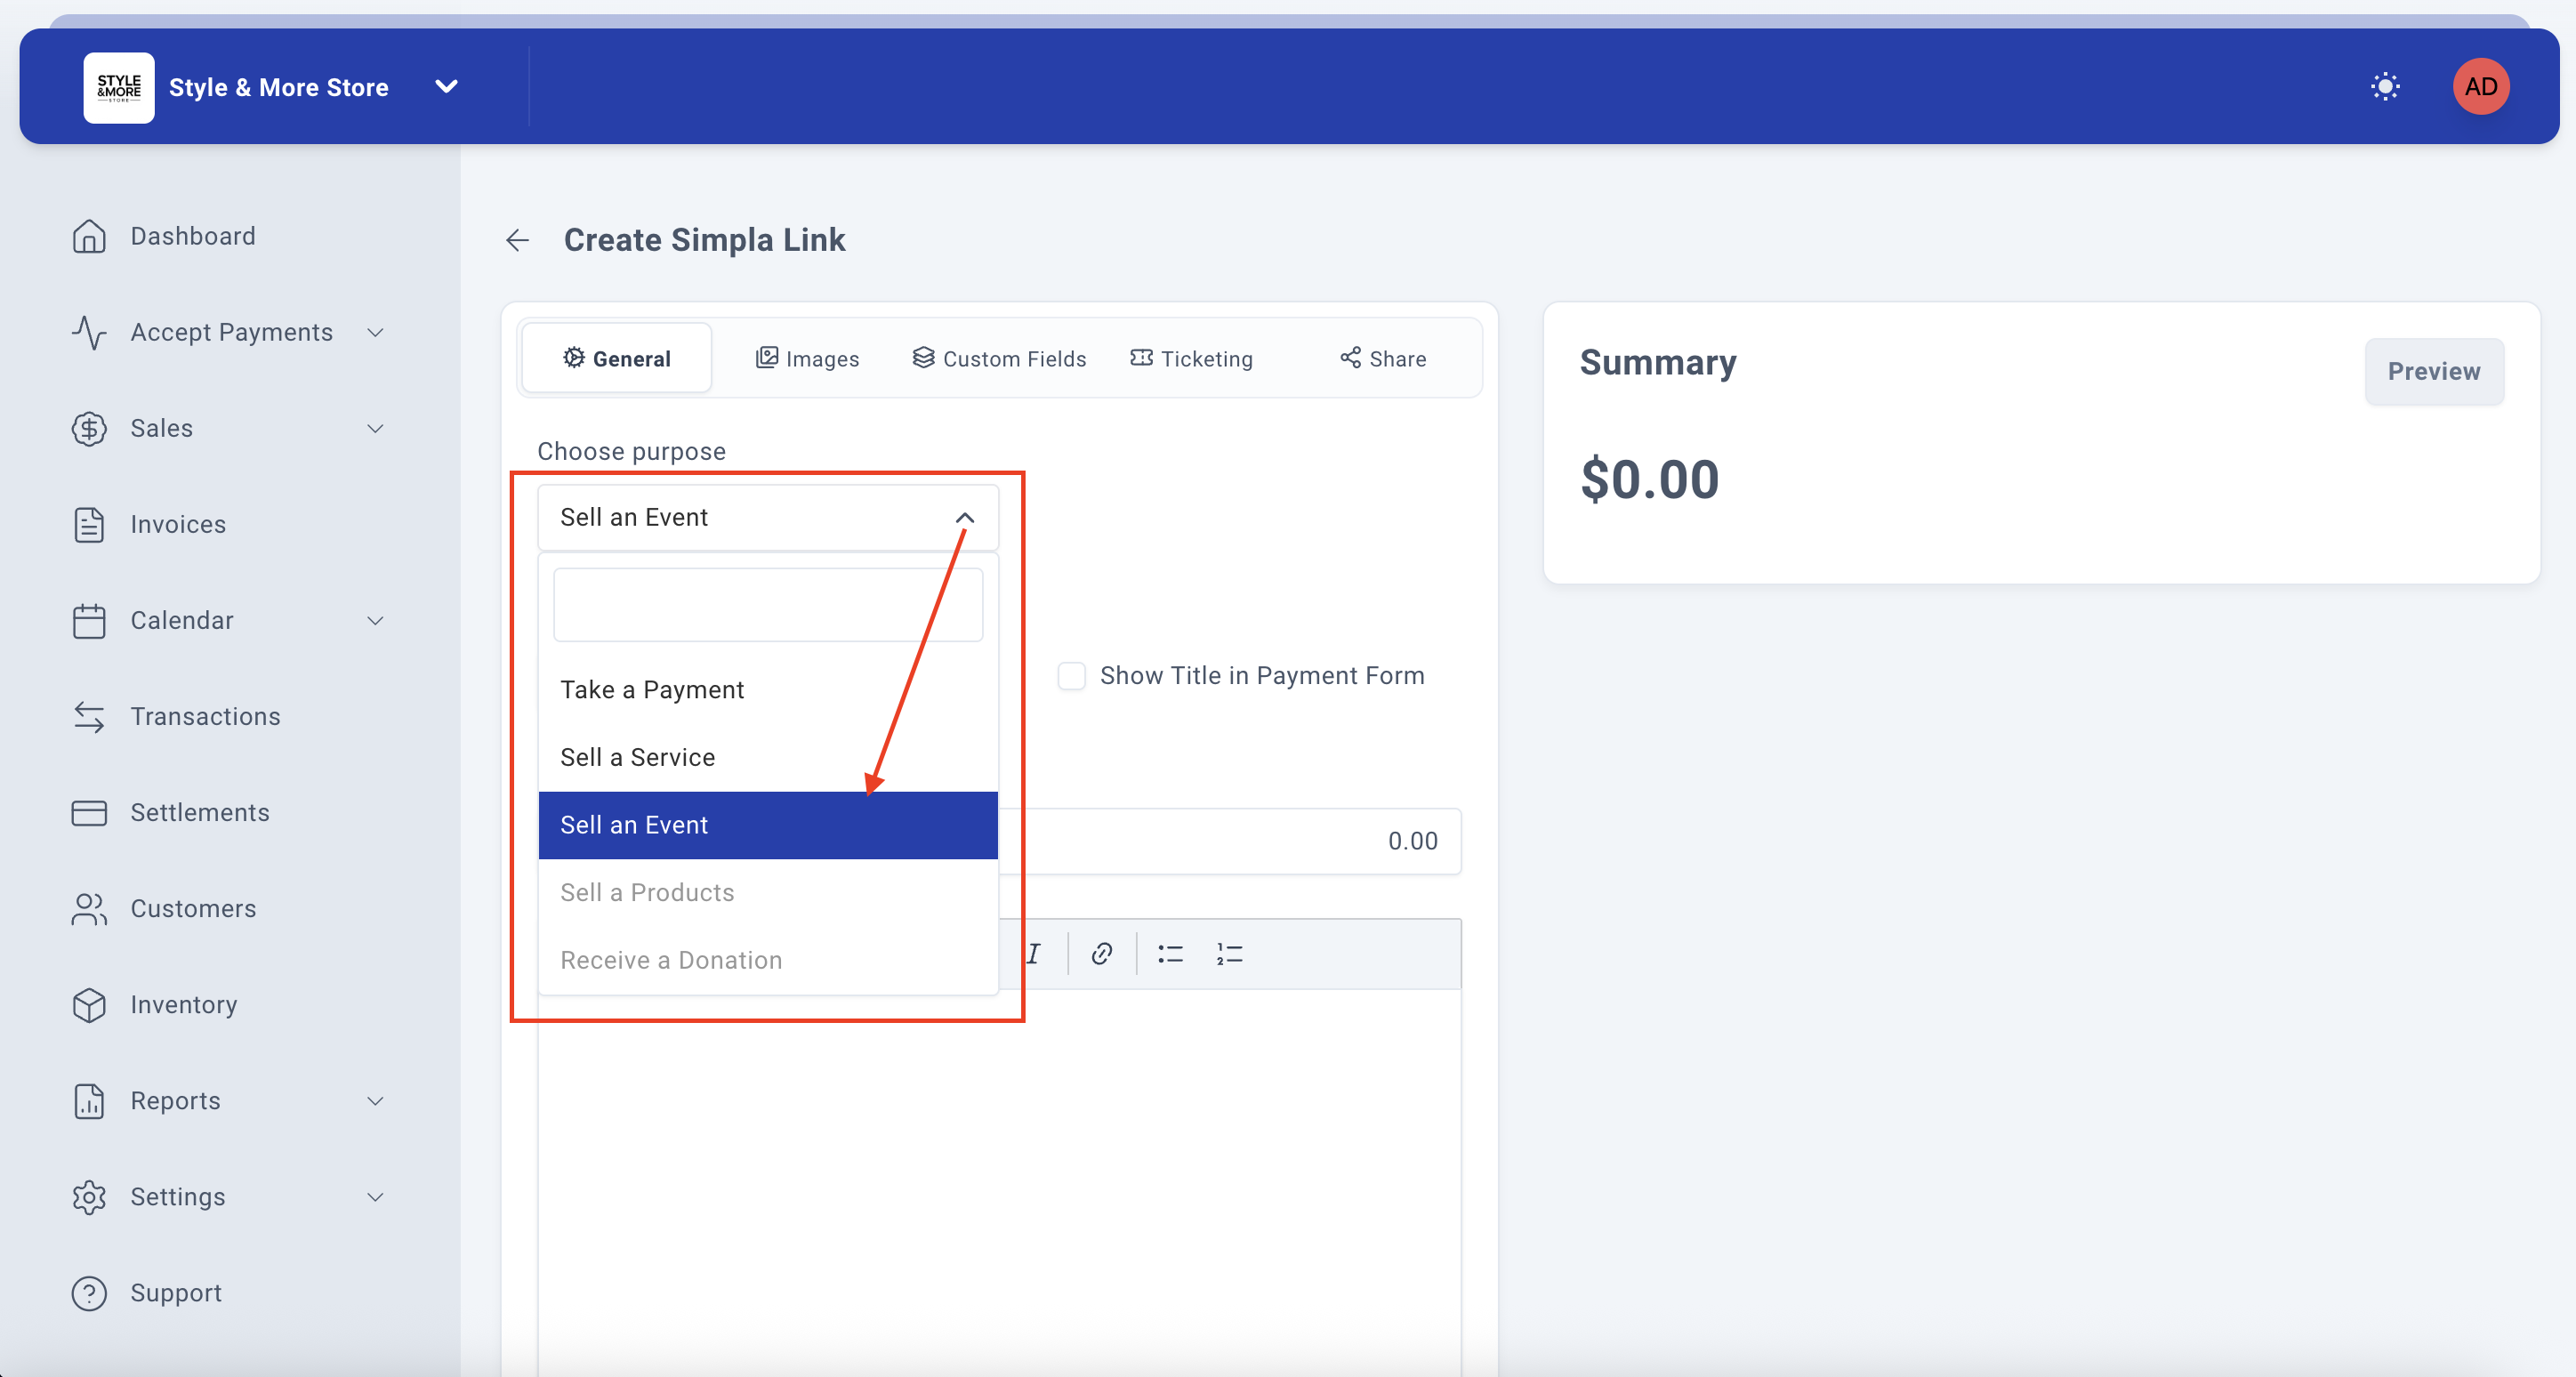Click the insert link icon in editor toolbar
Viewport: 2576px width, 1377px height.
coord(1102,954)
